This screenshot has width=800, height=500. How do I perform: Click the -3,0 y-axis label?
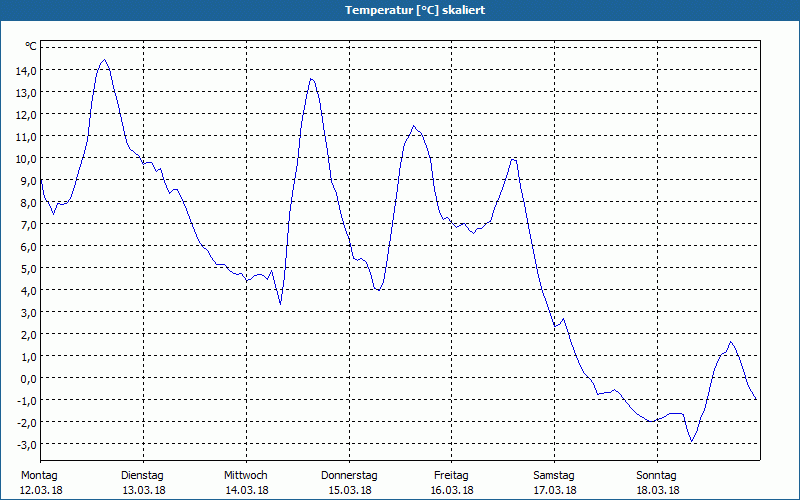(27, 444)
